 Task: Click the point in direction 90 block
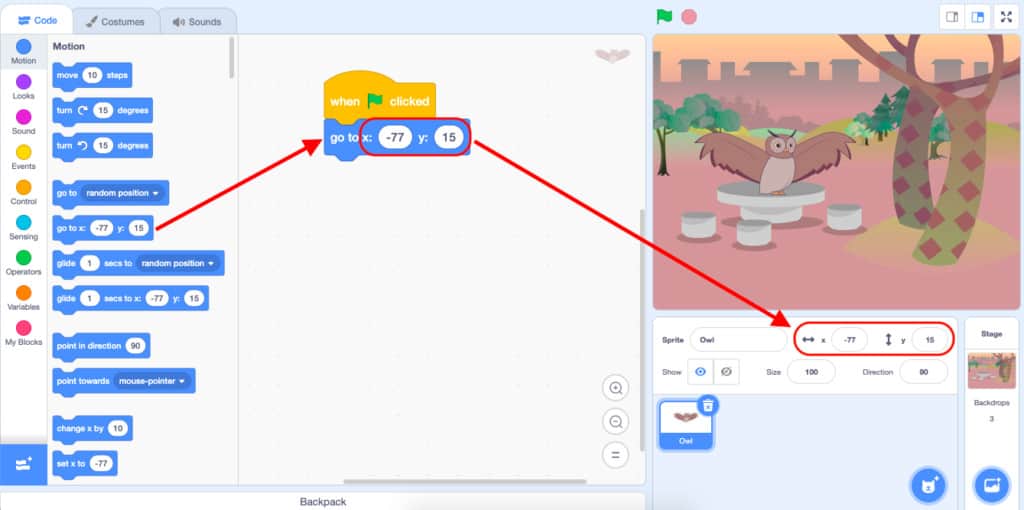101,346
